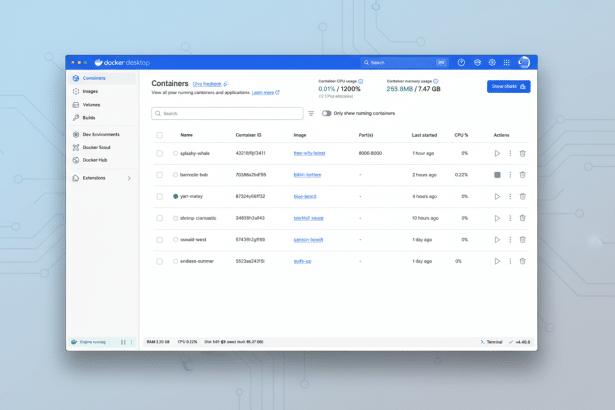This screenshot has width=615, height=410.
Task: Start the yarr-matey container with play icon
Action: point(497,197)
